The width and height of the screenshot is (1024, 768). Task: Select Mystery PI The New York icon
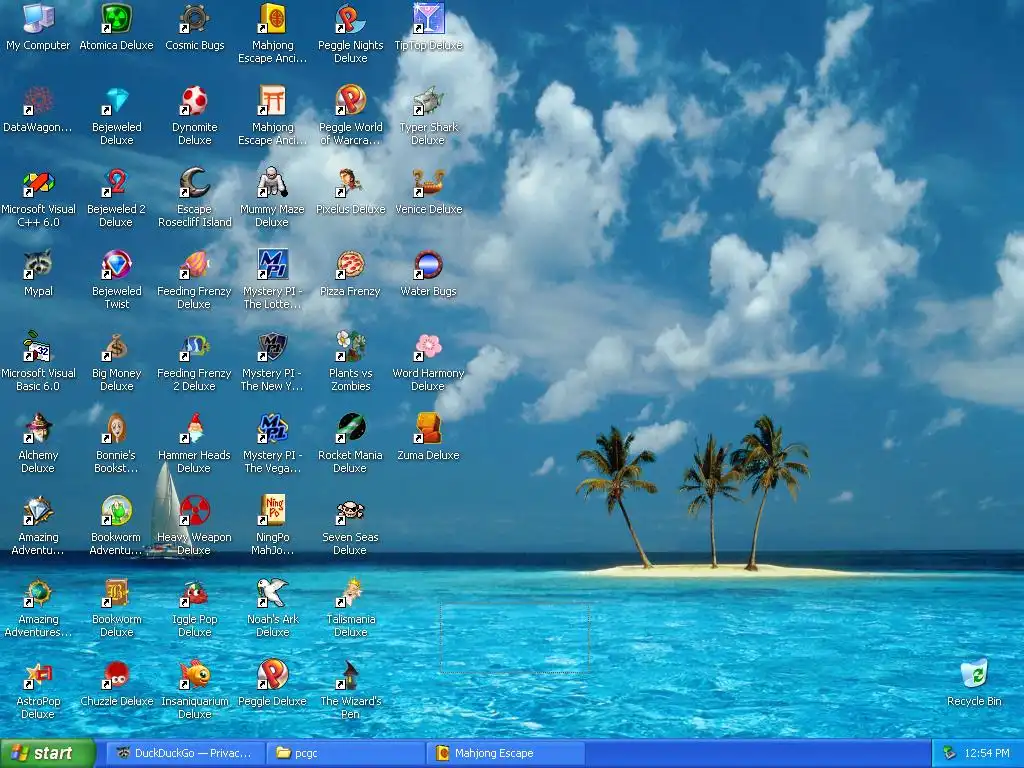click(x=272, y=347)
